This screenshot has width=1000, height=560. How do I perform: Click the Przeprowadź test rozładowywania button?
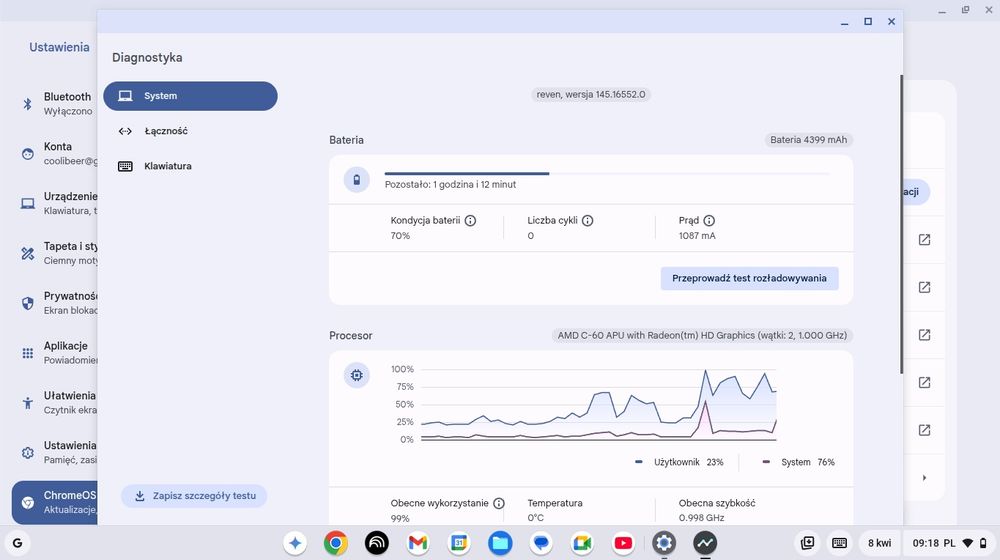749,278
